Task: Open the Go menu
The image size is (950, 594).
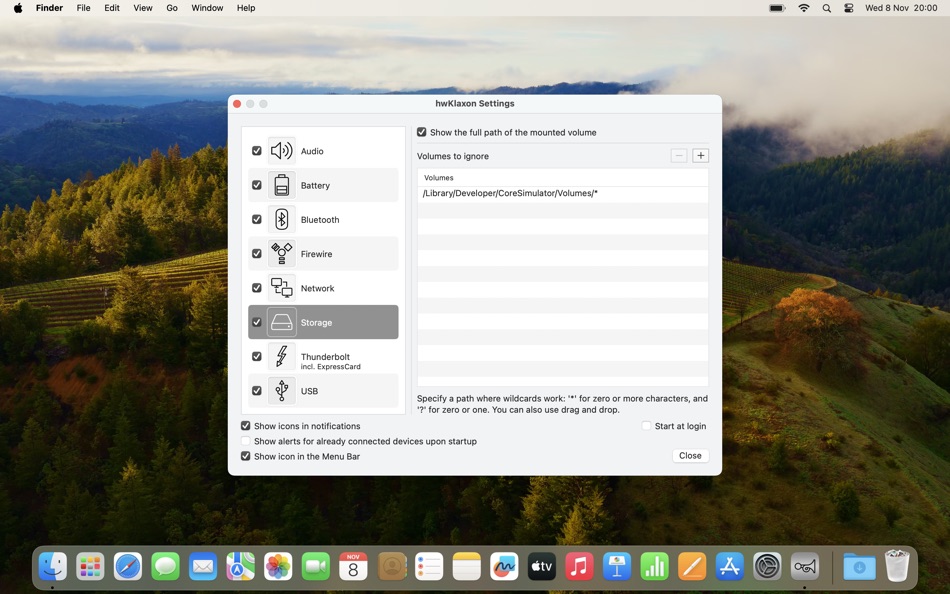Action: tap(172, 8)
